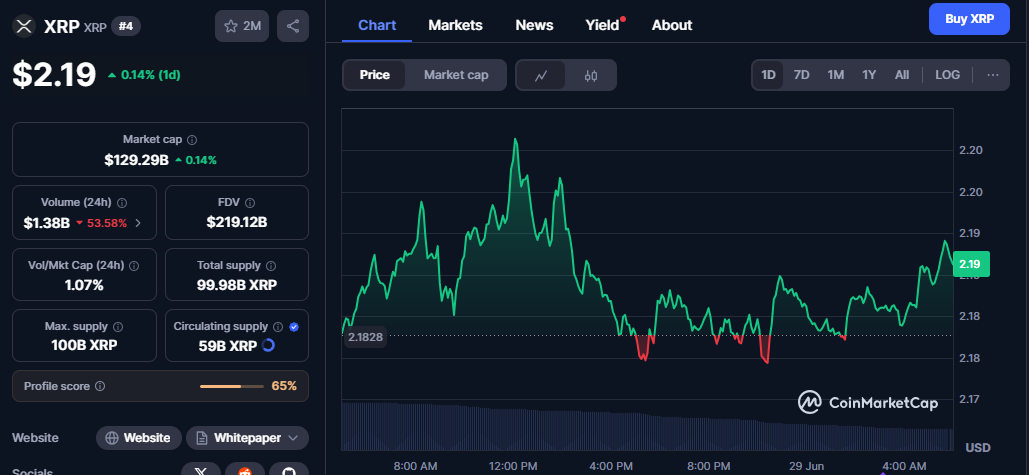
Task: Click the USD currency label
Action: click(x=978, y=447)
